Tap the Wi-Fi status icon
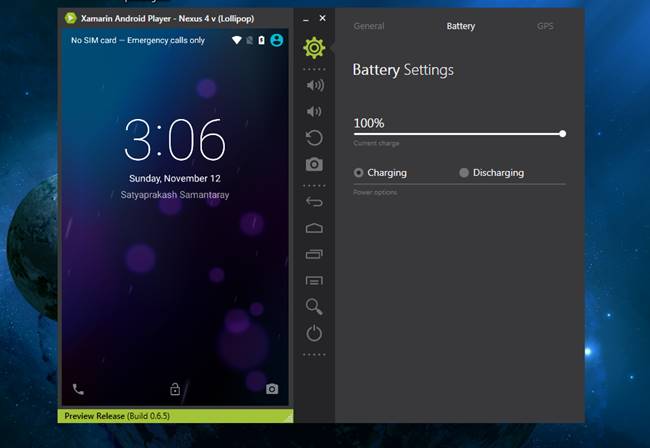Screen dimensions: 650x448 237,40
